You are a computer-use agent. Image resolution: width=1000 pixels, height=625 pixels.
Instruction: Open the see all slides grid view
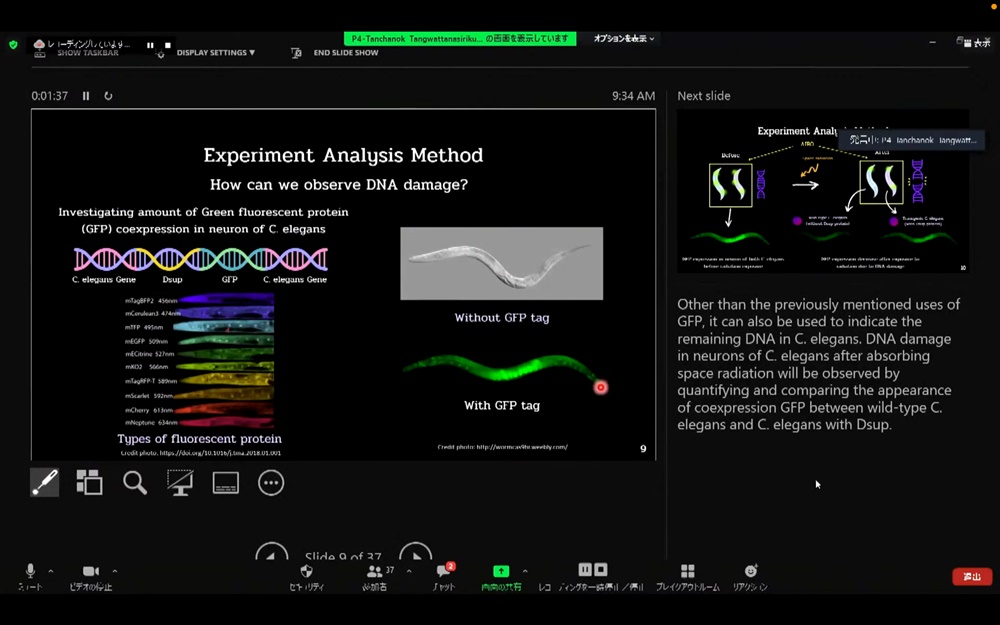89,483
